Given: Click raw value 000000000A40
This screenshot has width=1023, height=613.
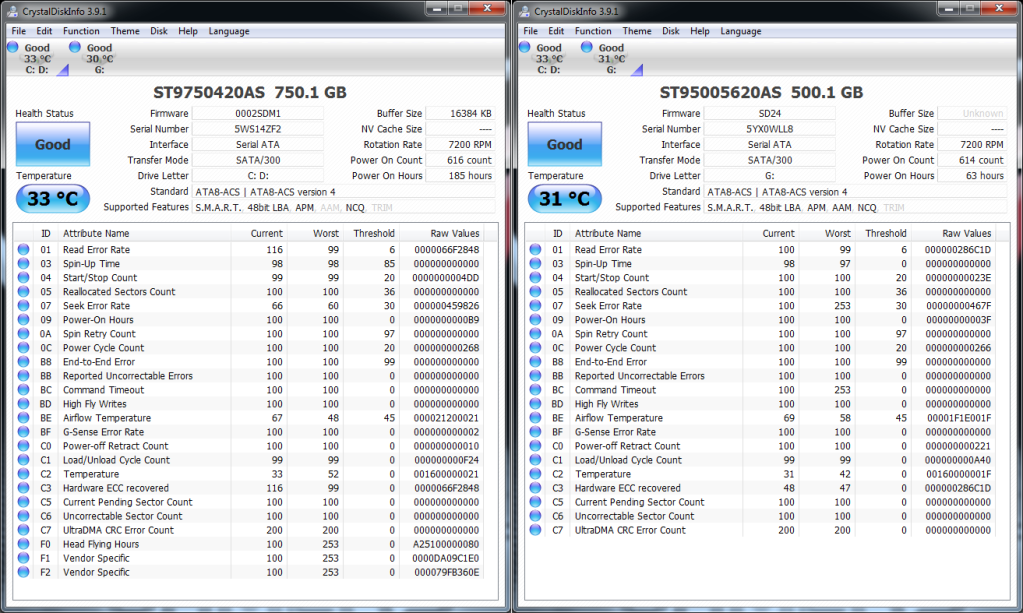Looking at the screenshot, I should (x=958, y=460).
